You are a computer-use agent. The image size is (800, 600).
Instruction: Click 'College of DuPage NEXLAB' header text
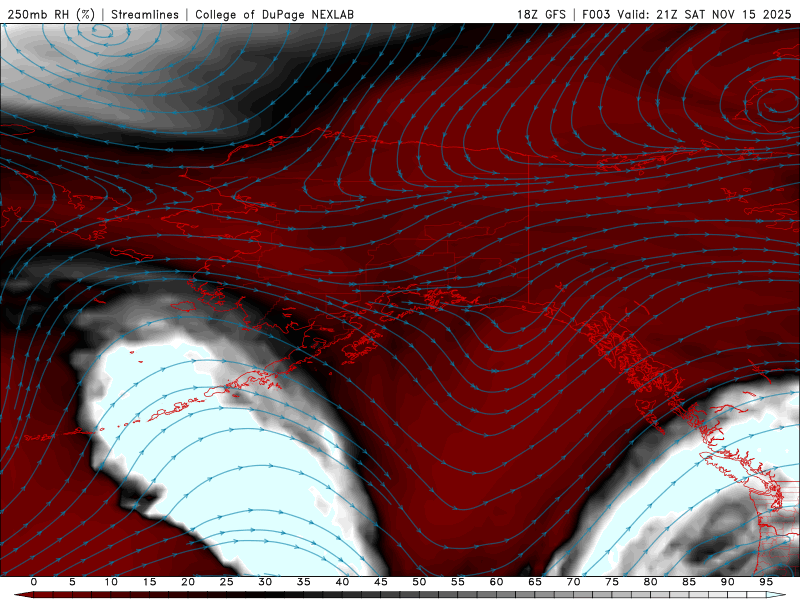pyautogui.click(x=274, y=14)
